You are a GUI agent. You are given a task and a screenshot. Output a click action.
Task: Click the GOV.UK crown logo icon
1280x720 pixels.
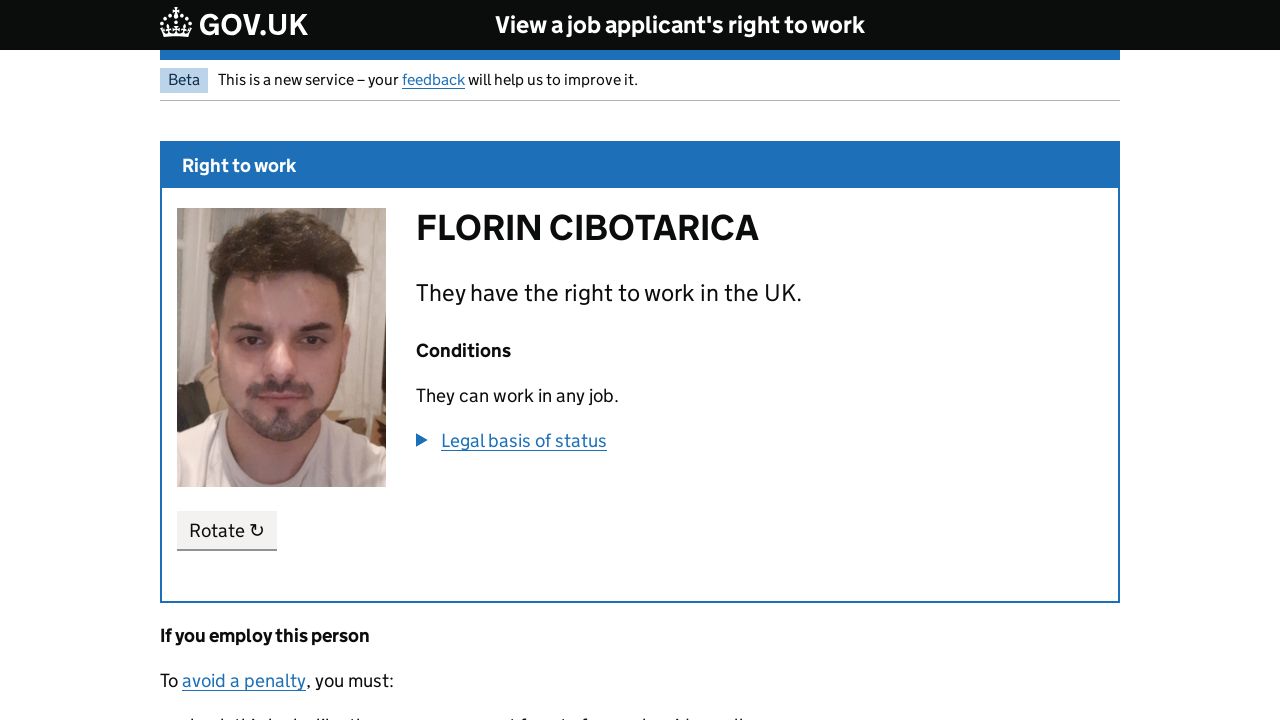[176, 23]
